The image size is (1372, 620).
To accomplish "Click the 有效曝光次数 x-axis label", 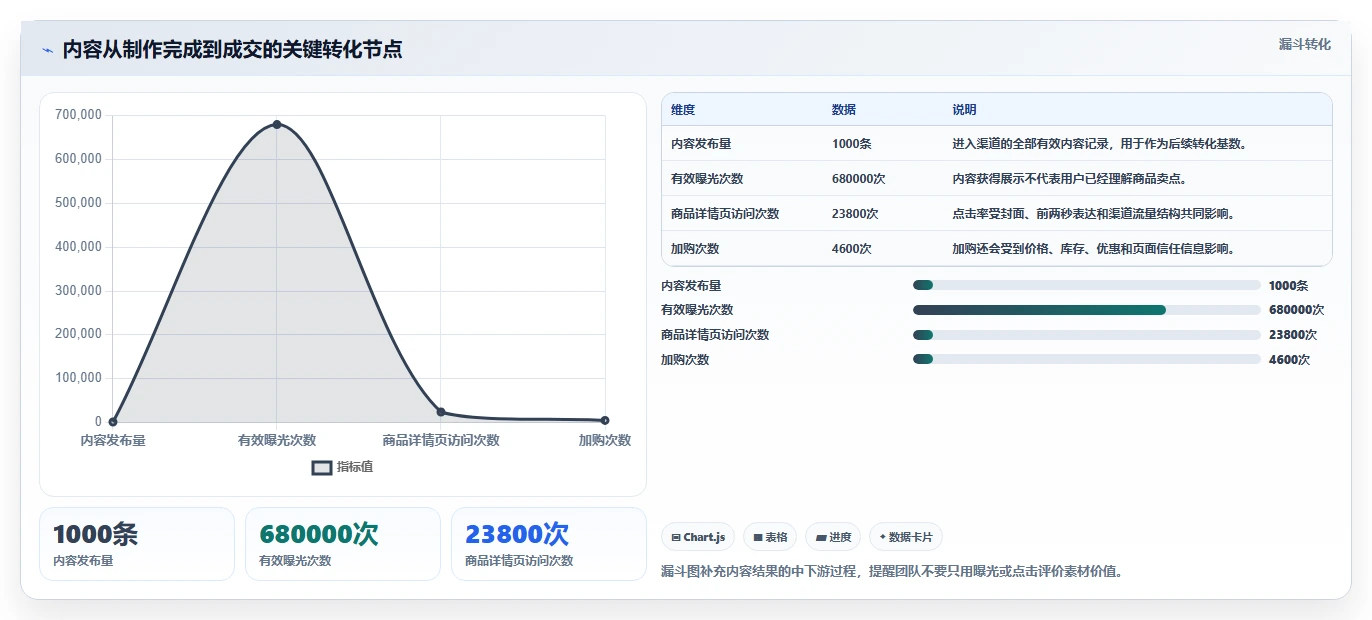I will pos(277,440).
